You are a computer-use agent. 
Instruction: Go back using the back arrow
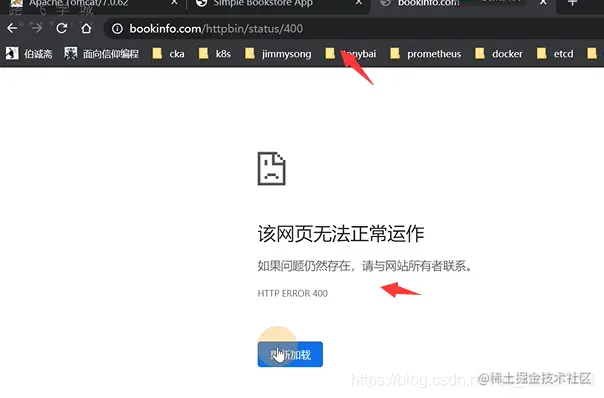click(12, 28)
